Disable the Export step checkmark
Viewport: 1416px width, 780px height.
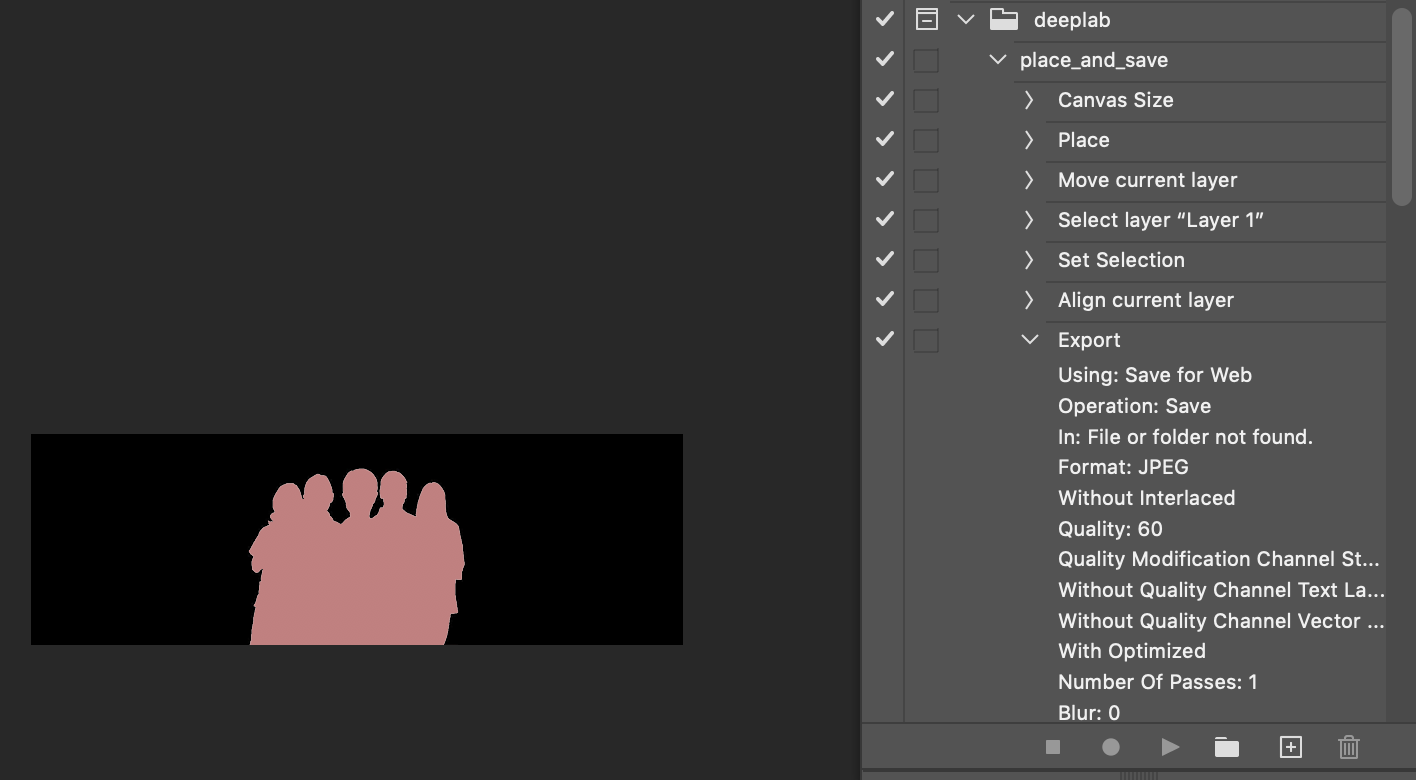click(884, 340)
